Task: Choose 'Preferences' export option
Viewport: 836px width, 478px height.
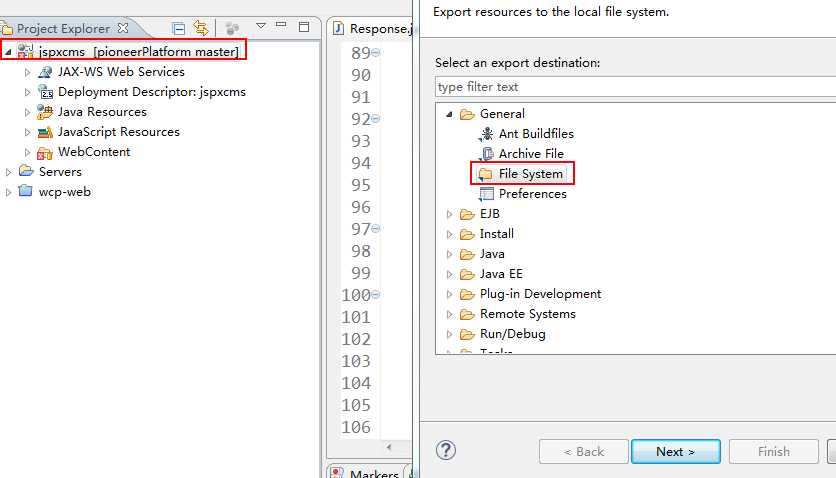Action: [533, 193]
